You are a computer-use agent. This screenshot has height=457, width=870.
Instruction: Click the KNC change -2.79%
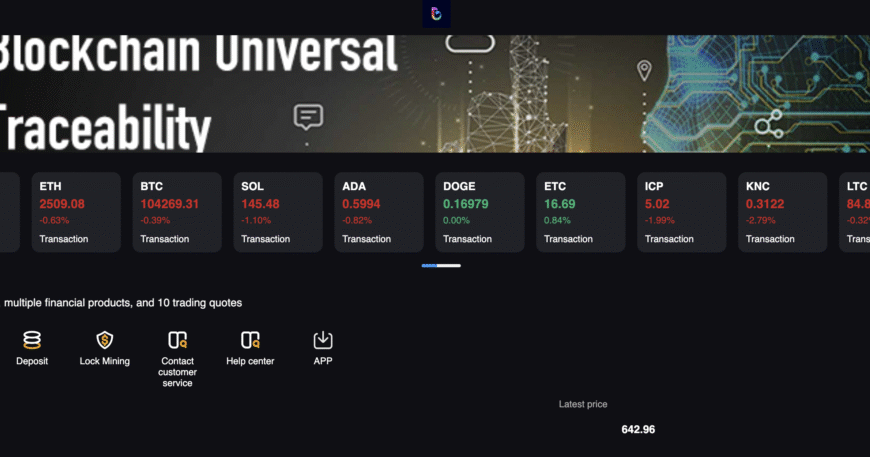(761, 220)
